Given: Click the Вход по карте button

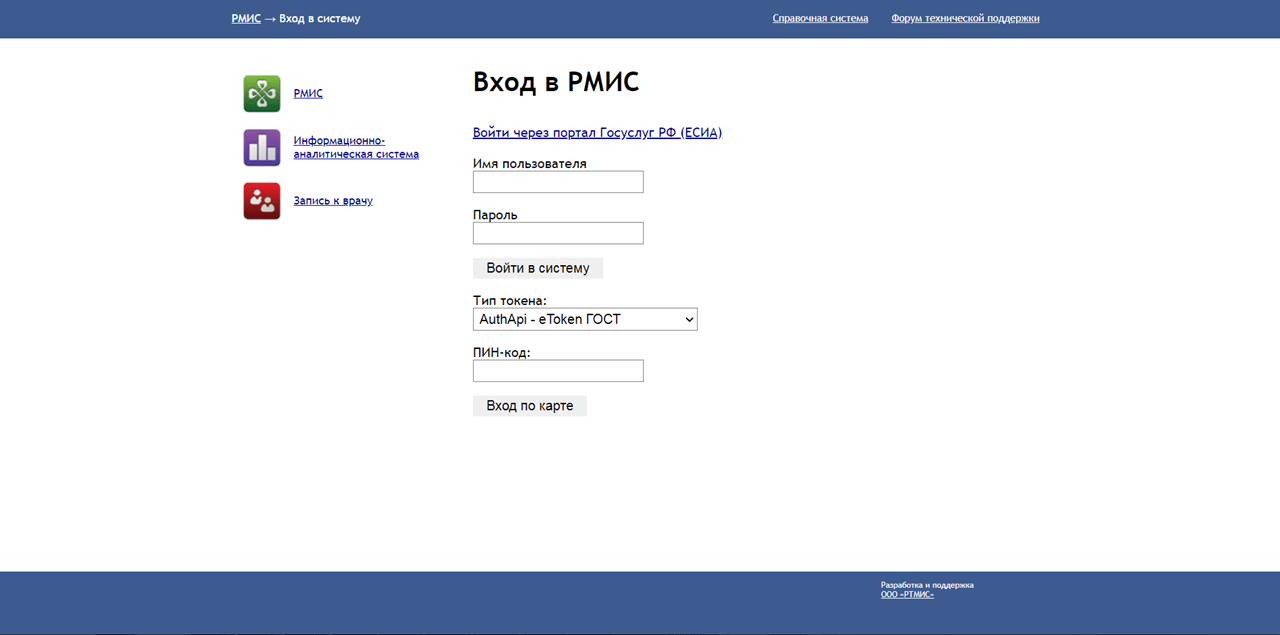Looking at the screenshot, I should click(x=530, y=406).
